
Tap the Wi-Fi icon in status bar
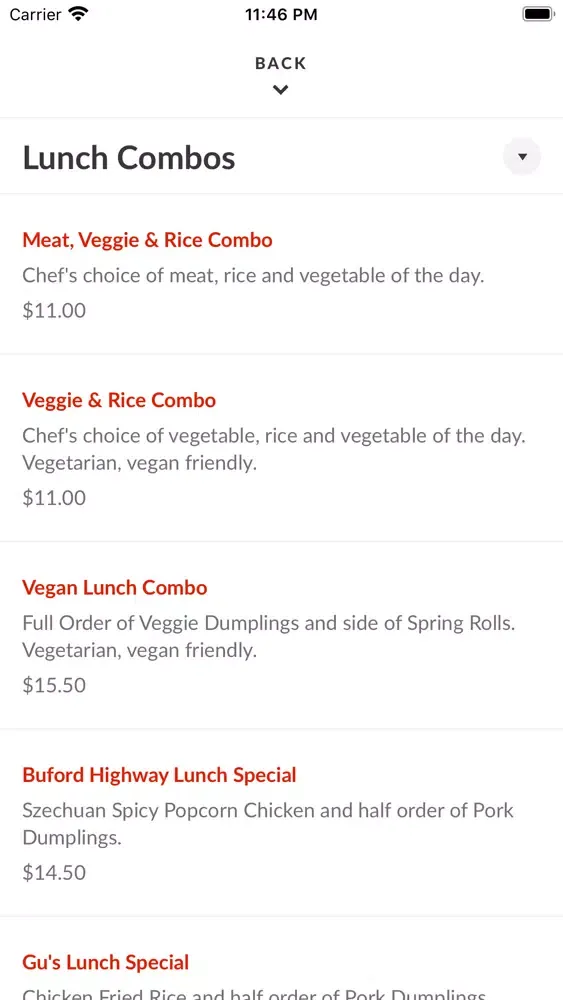(78, 14)
